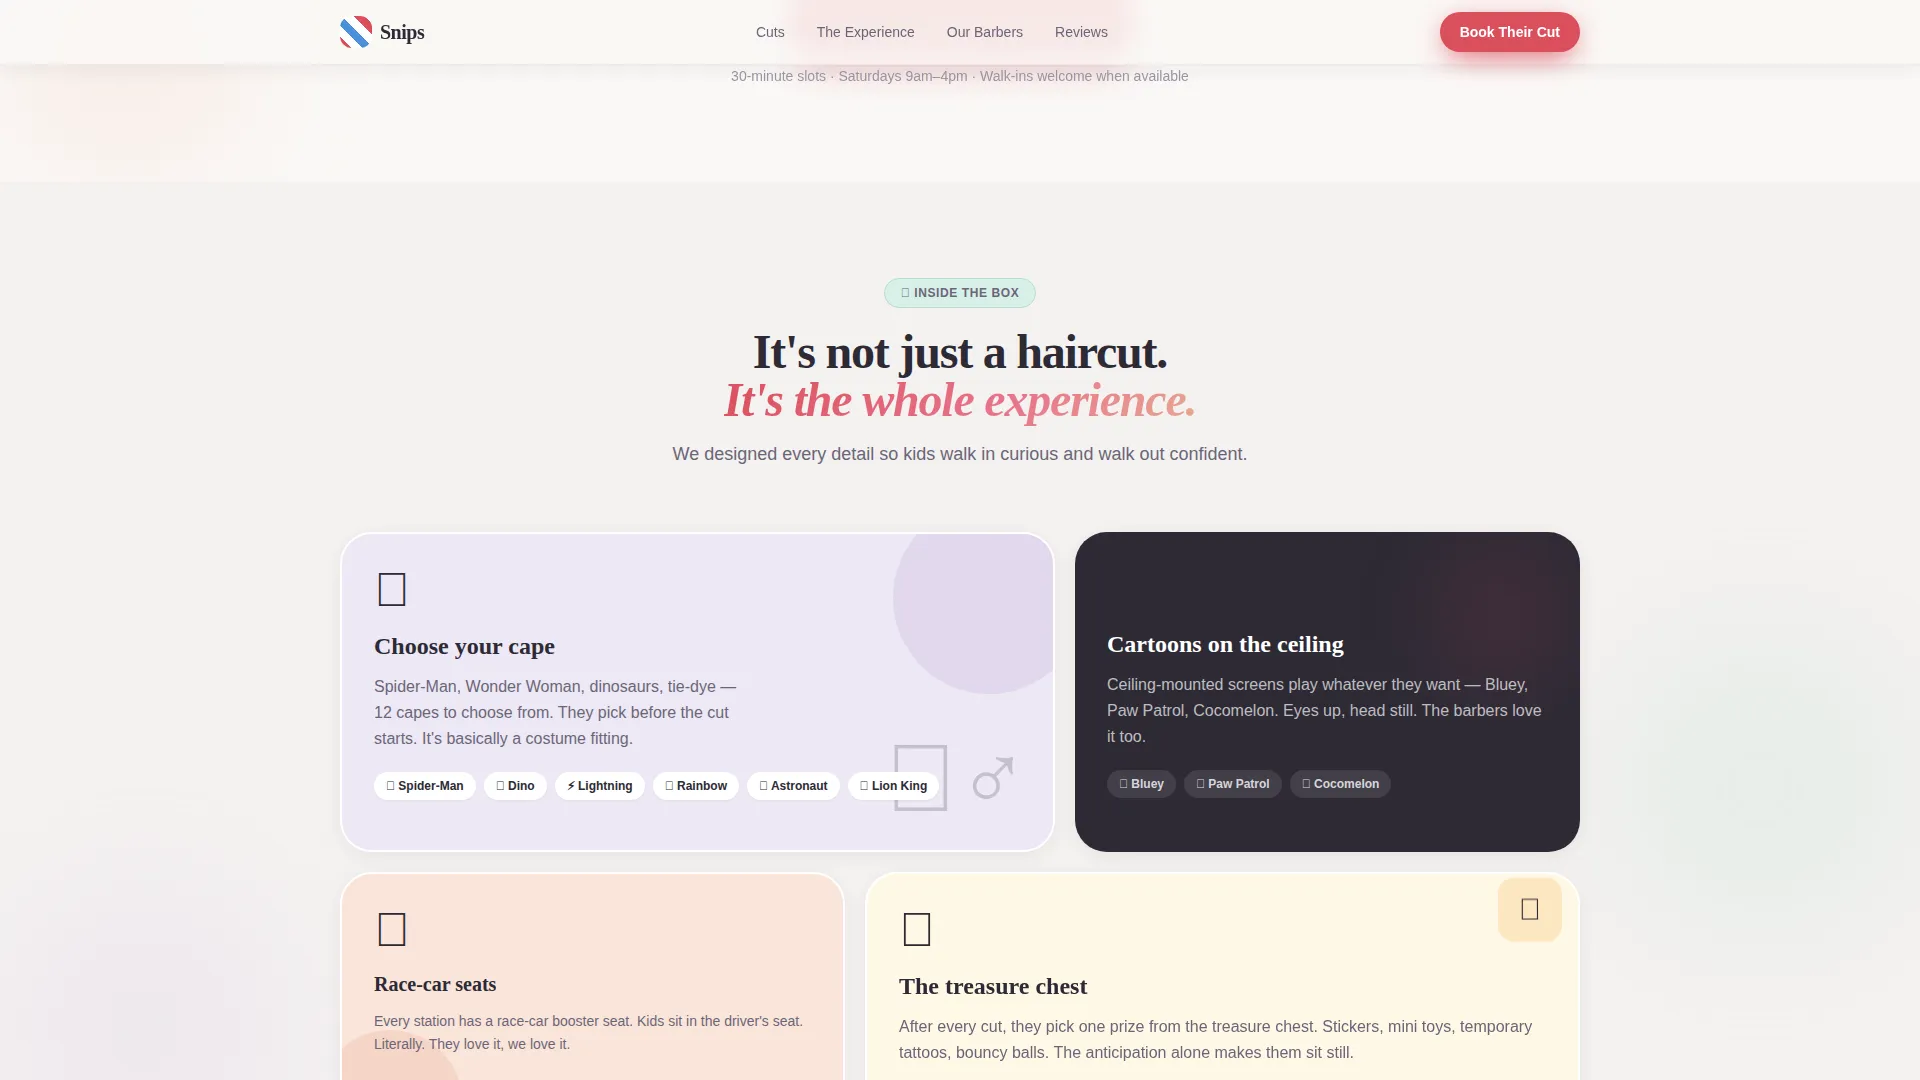Select the Paw Patrol show chip

tap(1233, 784)
